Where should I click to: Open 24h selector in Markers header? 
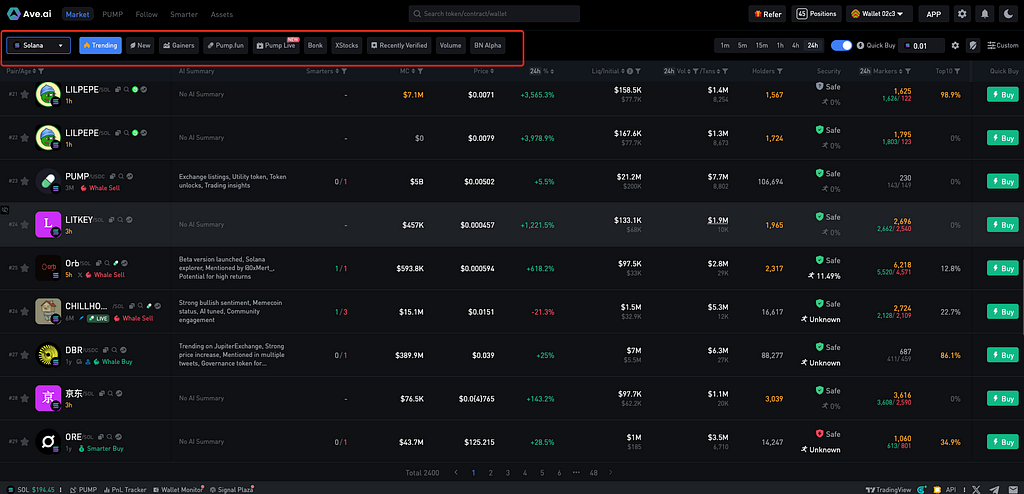coord(865,71)
